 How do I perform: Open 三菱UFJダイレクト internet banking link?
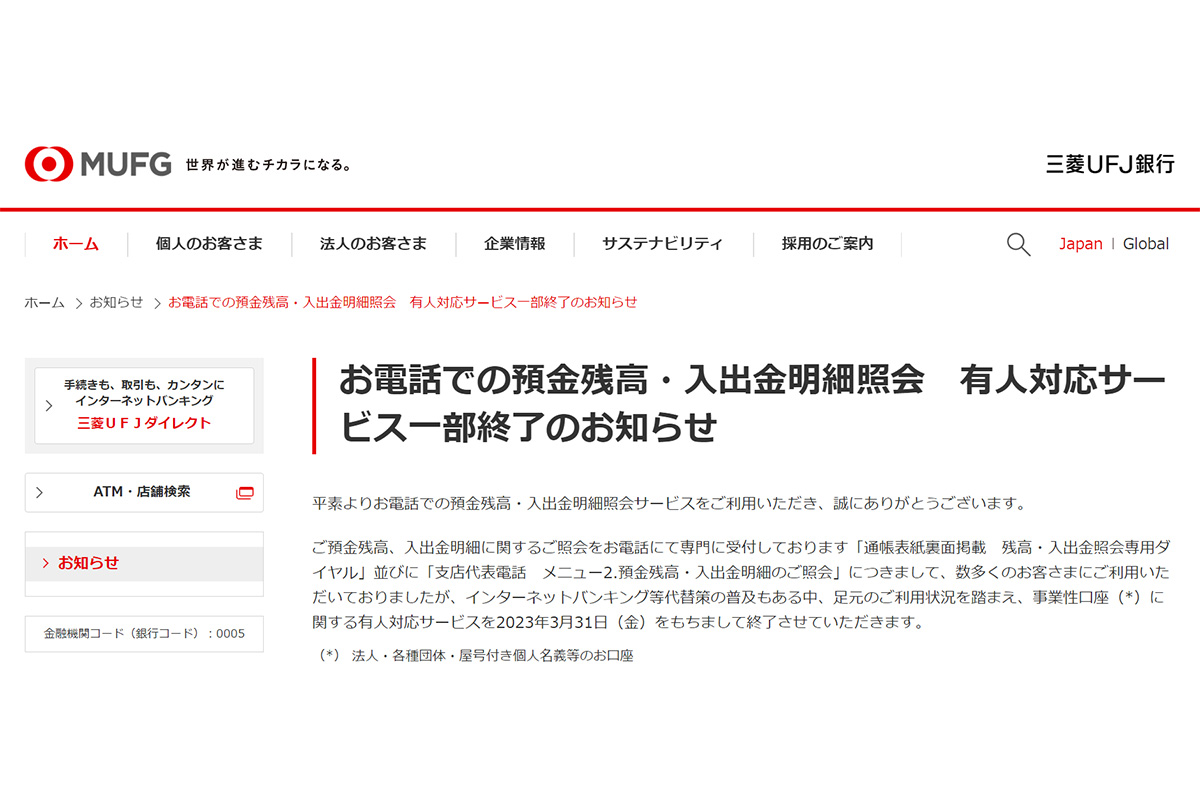[145, 421]
